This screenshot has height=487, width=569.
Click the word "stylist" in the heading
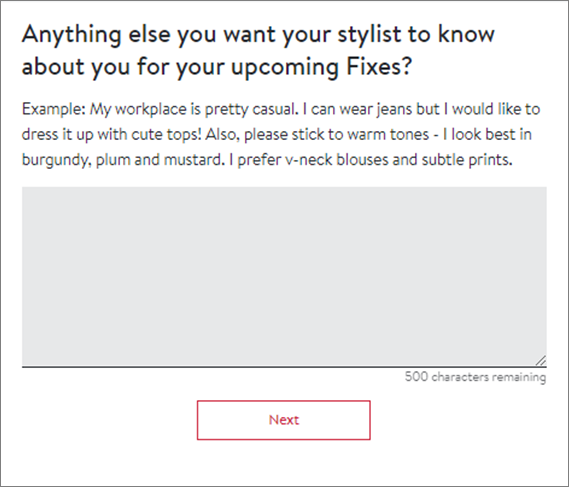(369, 34)
